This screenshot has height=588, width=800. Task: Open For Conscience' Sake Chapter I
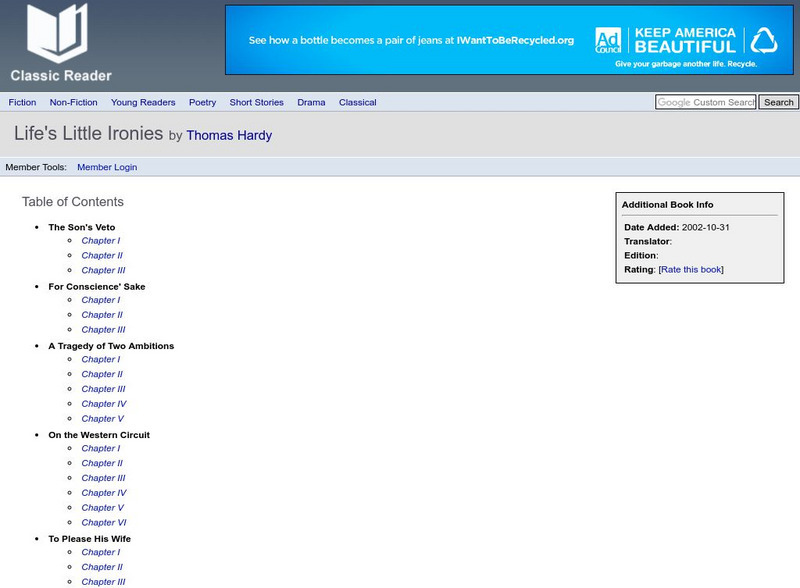(101, 300)
